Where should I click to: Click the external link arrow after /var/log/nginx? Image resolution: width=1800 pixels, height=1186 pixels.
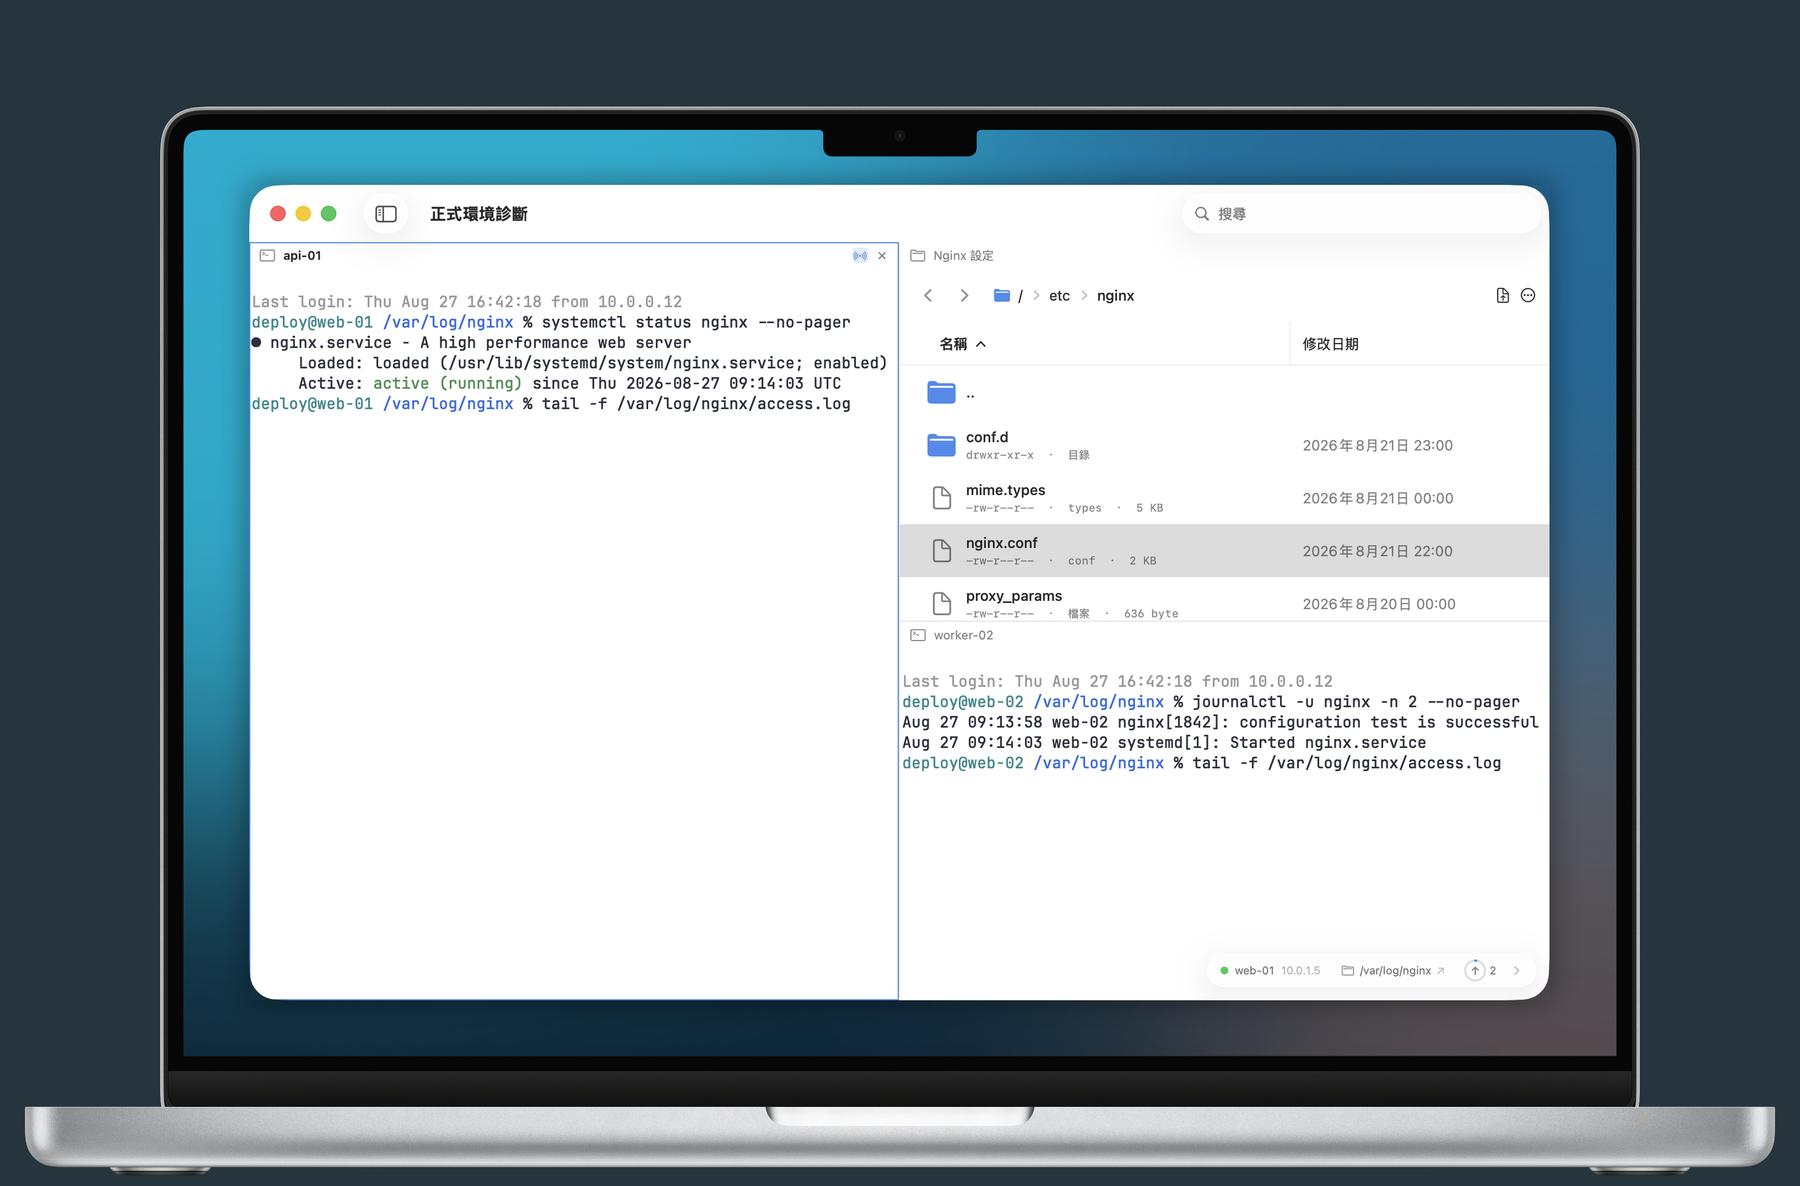tap(1441, 971)
